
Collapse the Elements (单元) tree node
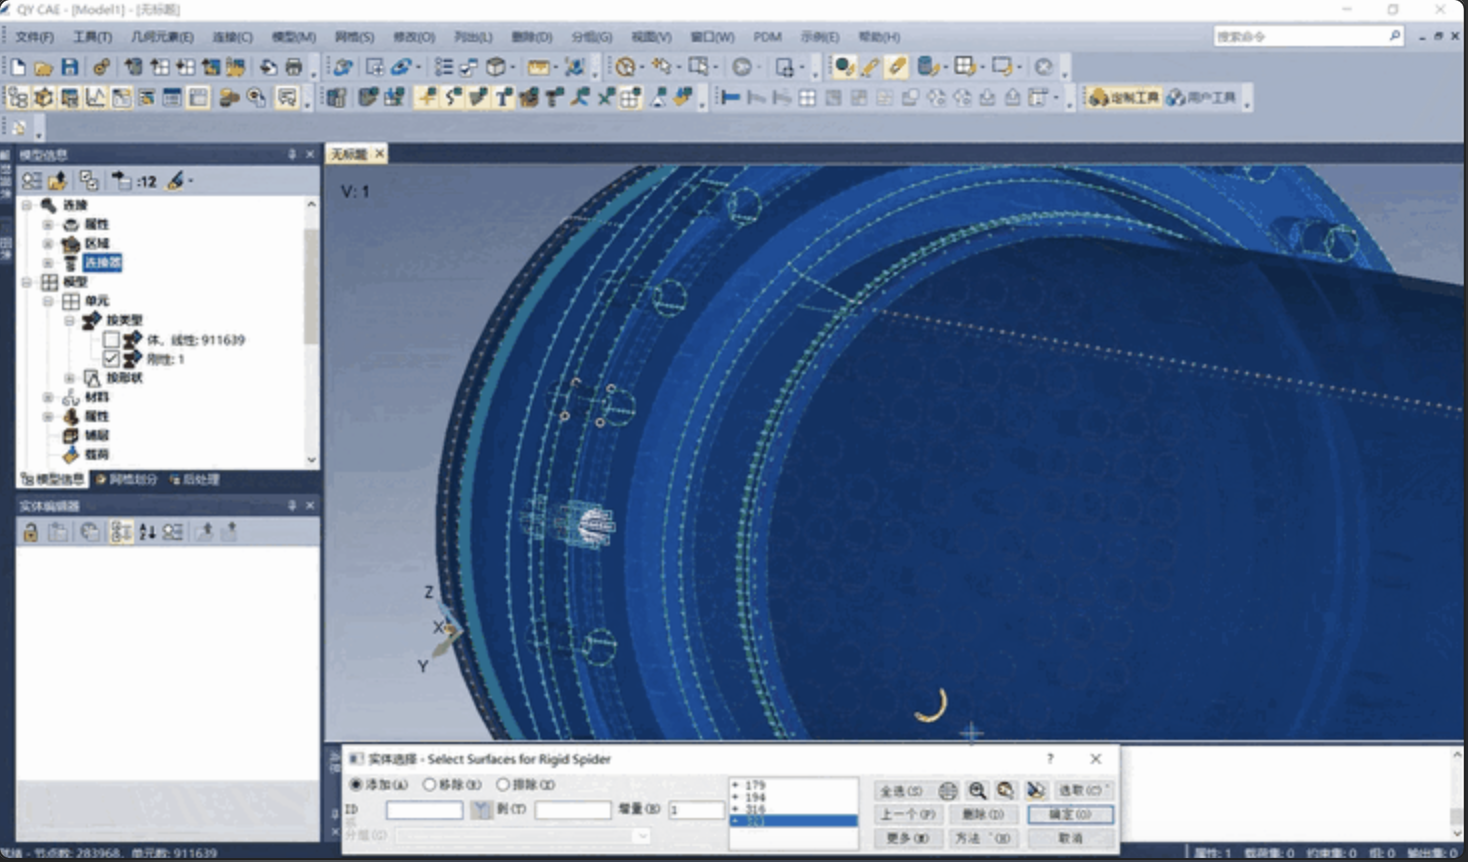point(48,301)
